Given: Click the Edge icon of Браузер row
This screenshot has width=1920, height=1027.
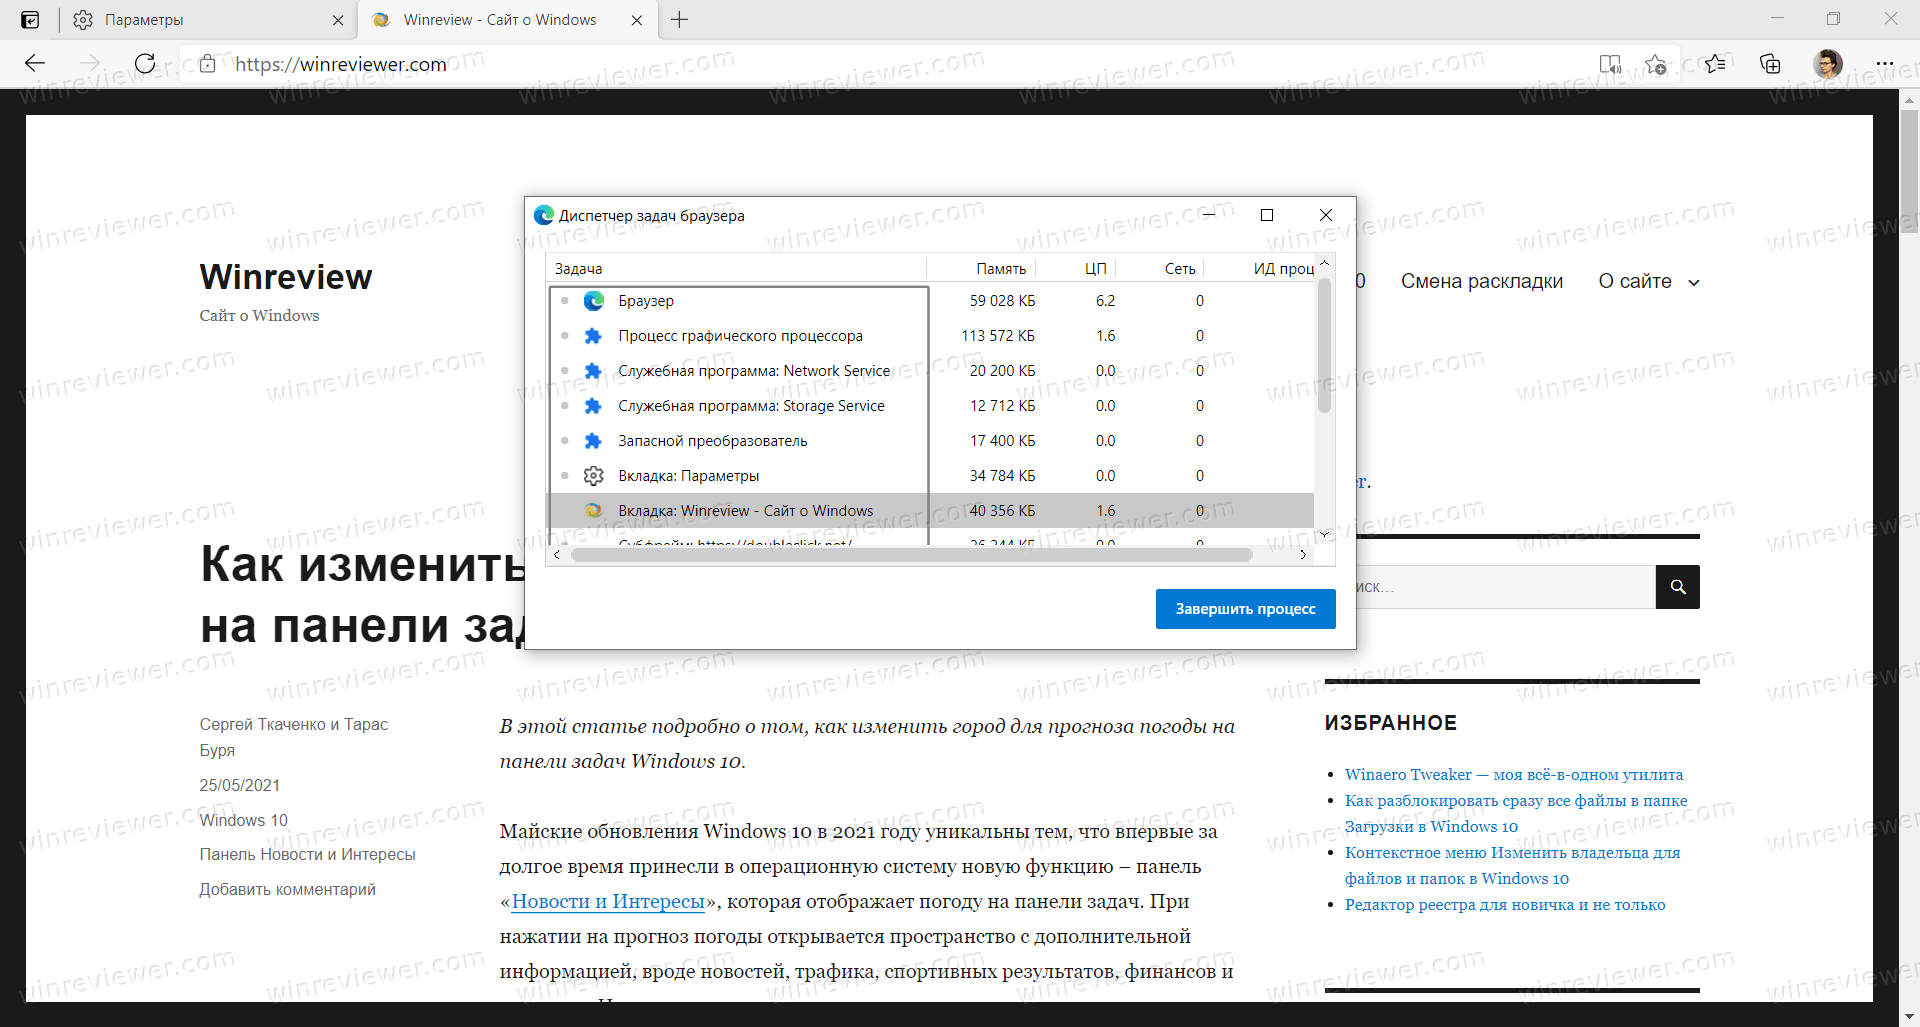Looking at the screenshot, I should point(594,301).
